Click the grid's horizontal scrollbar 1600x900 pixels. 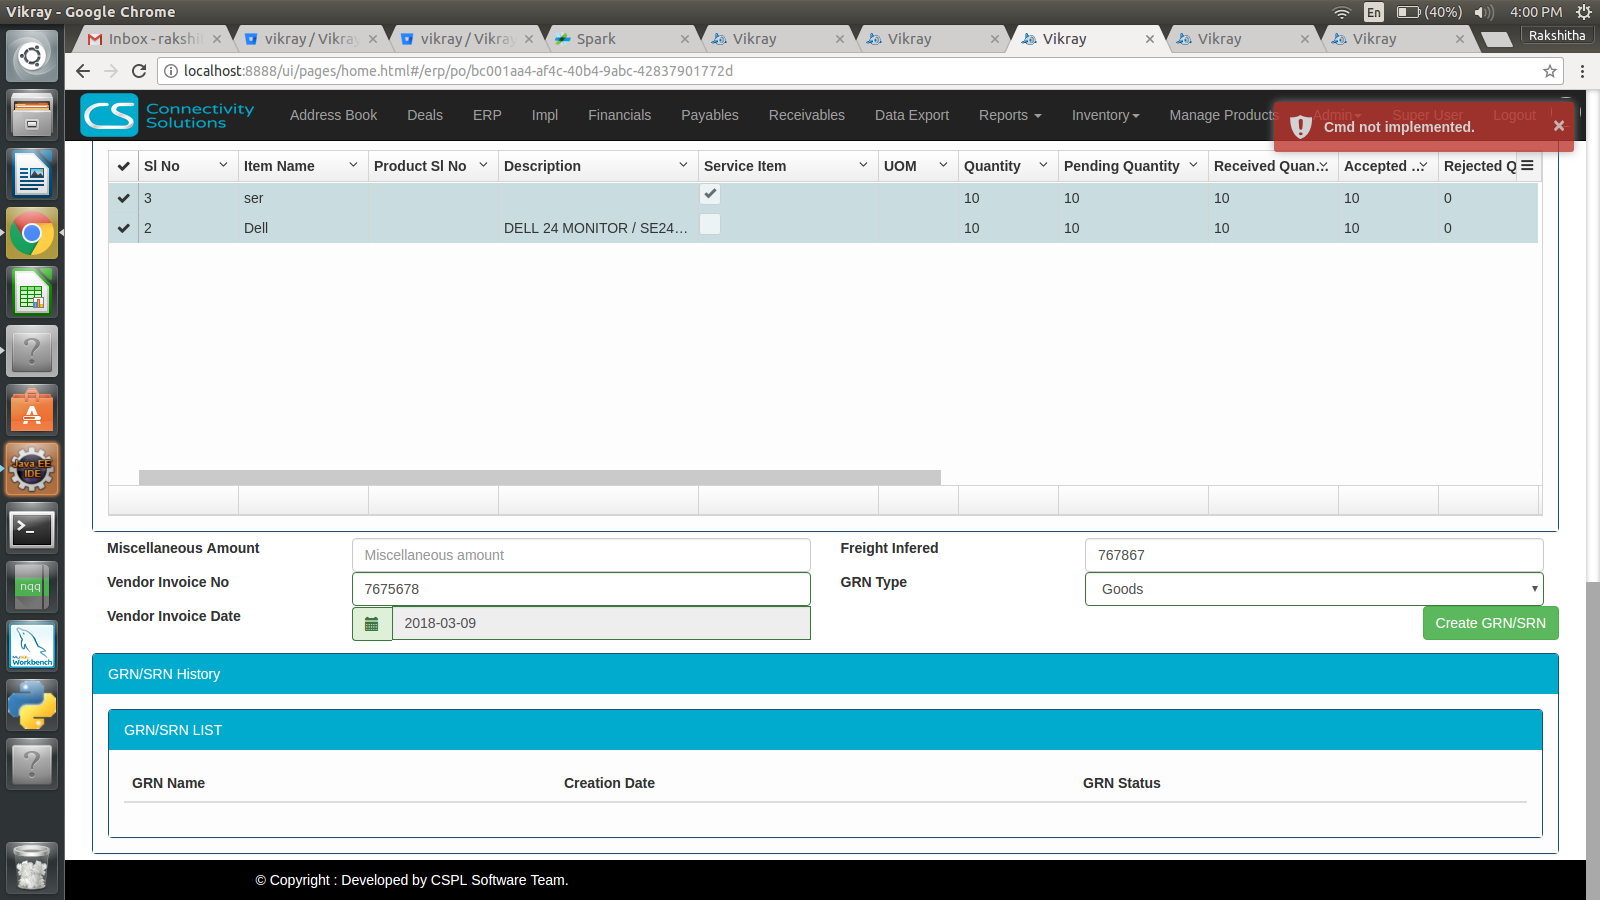click(x=539, y=477)
